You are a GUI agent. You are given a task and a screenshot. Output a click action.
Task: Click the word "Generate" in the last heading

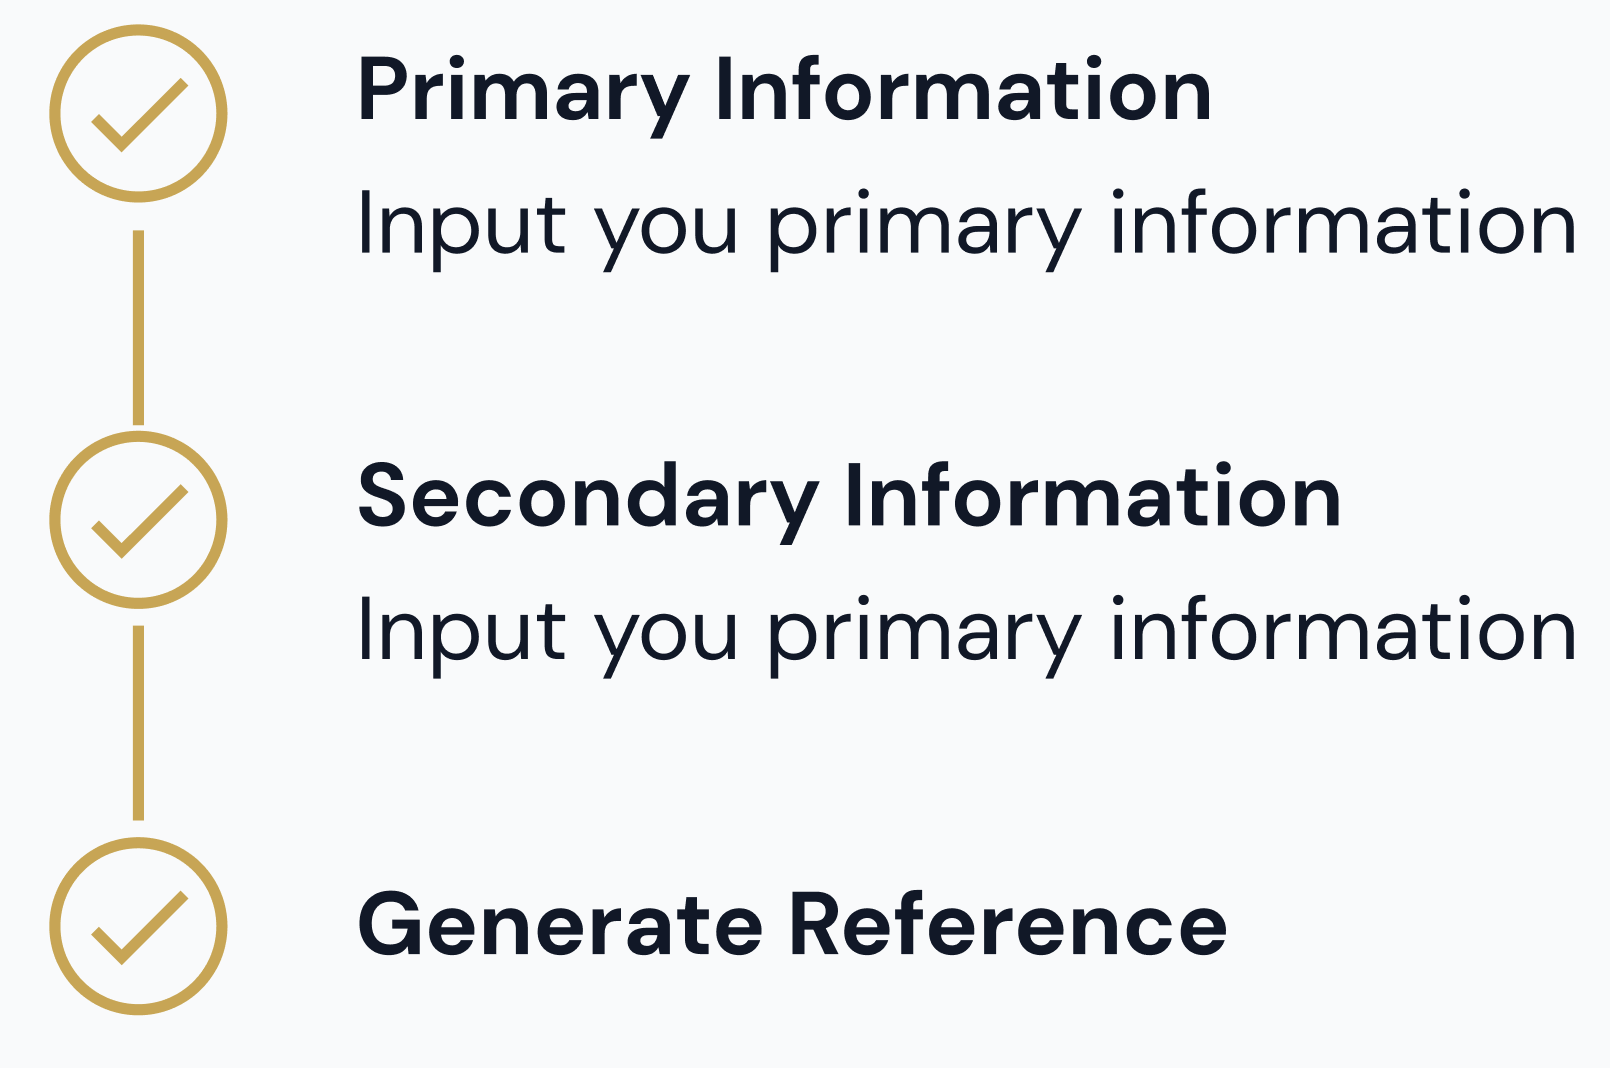pyautogui.click(x=560, y=926)
